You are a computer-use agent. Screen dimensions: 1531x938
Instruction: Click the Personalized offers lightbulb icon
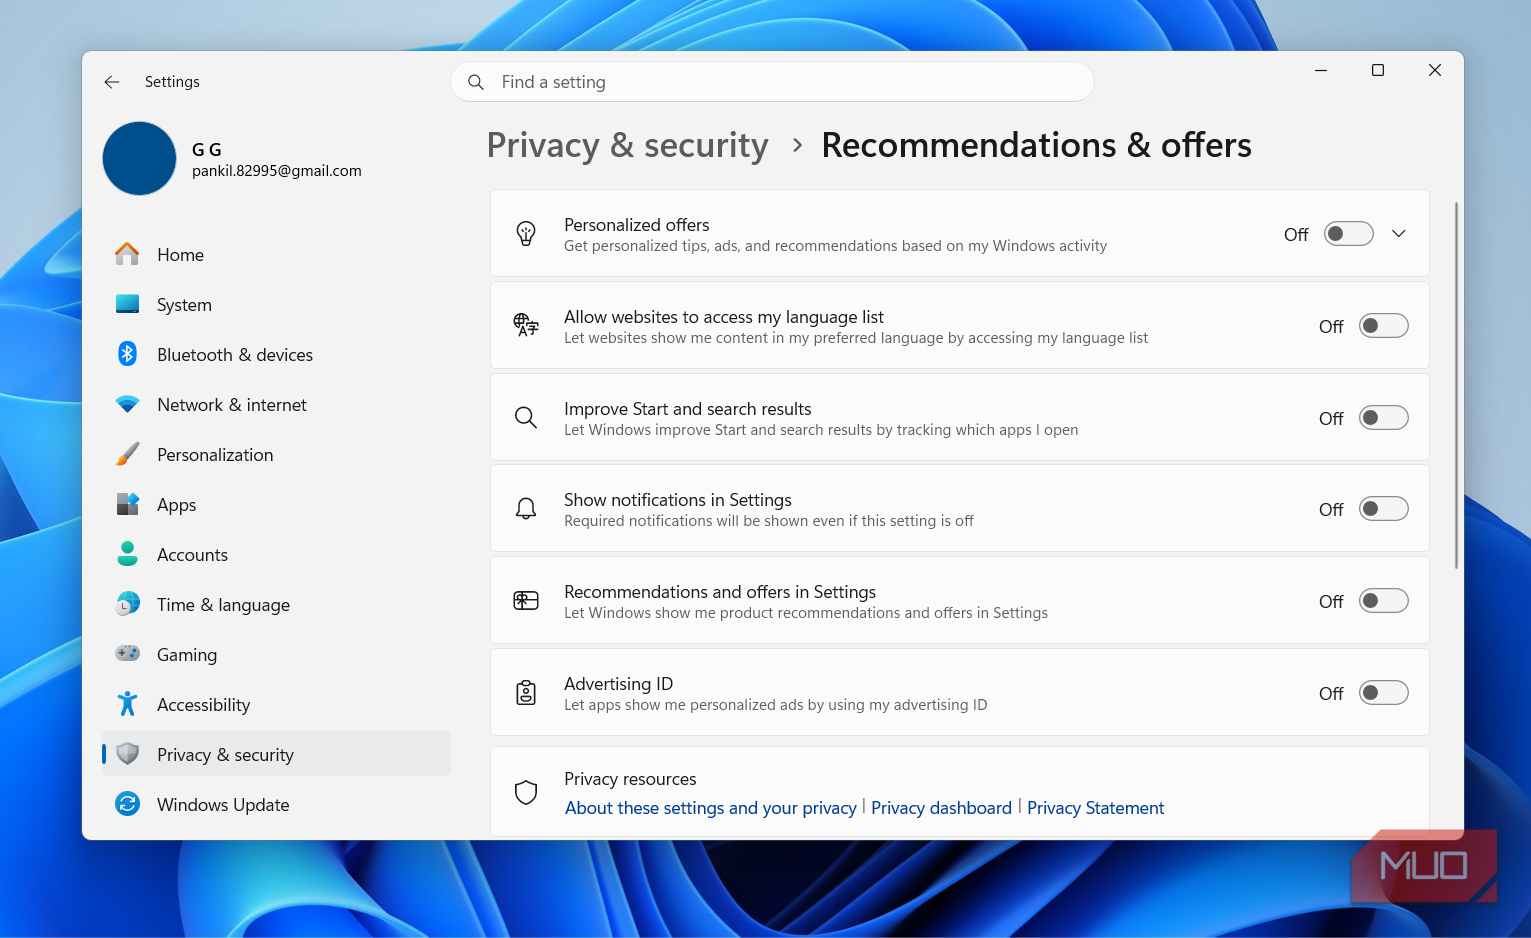526,234
